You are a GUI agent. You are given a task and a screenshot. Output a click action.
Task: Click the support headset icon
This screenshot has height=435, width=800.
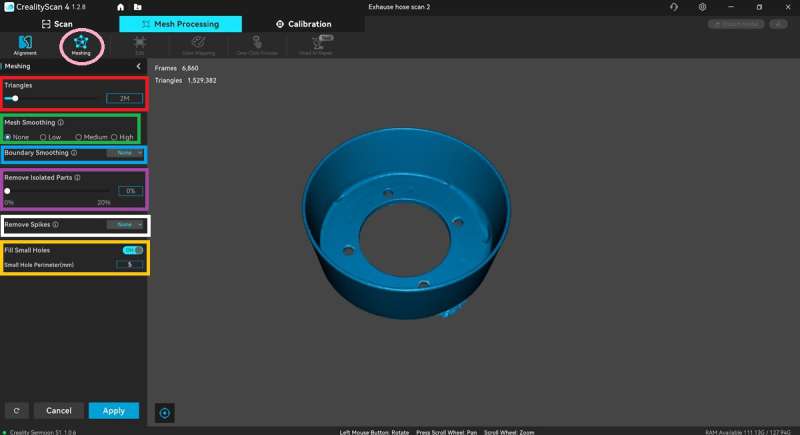[675, 7]
